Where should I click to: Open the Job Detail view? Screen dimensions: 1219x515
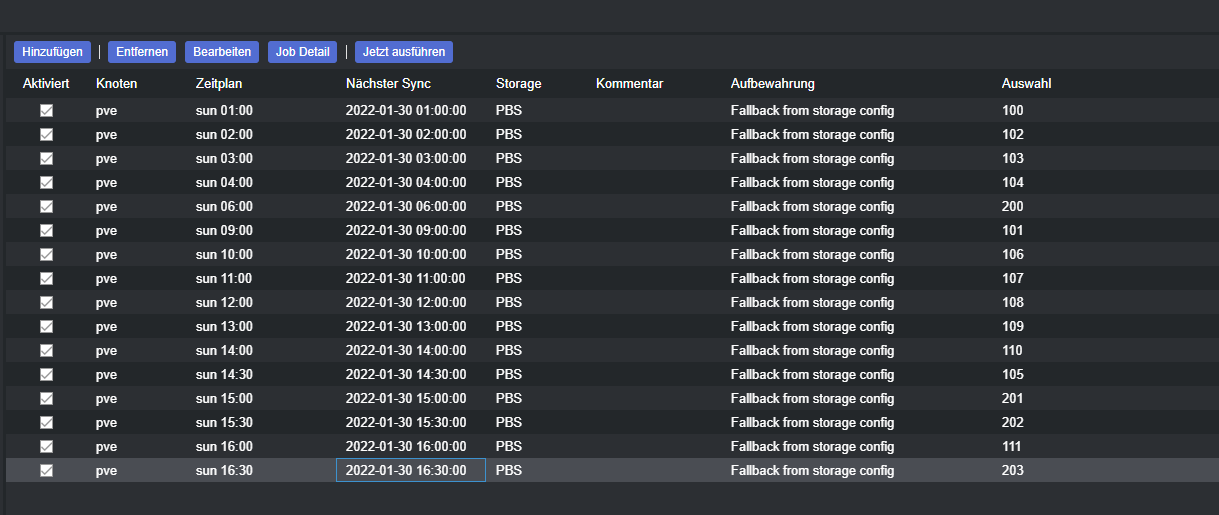click(x=303, y=51)
